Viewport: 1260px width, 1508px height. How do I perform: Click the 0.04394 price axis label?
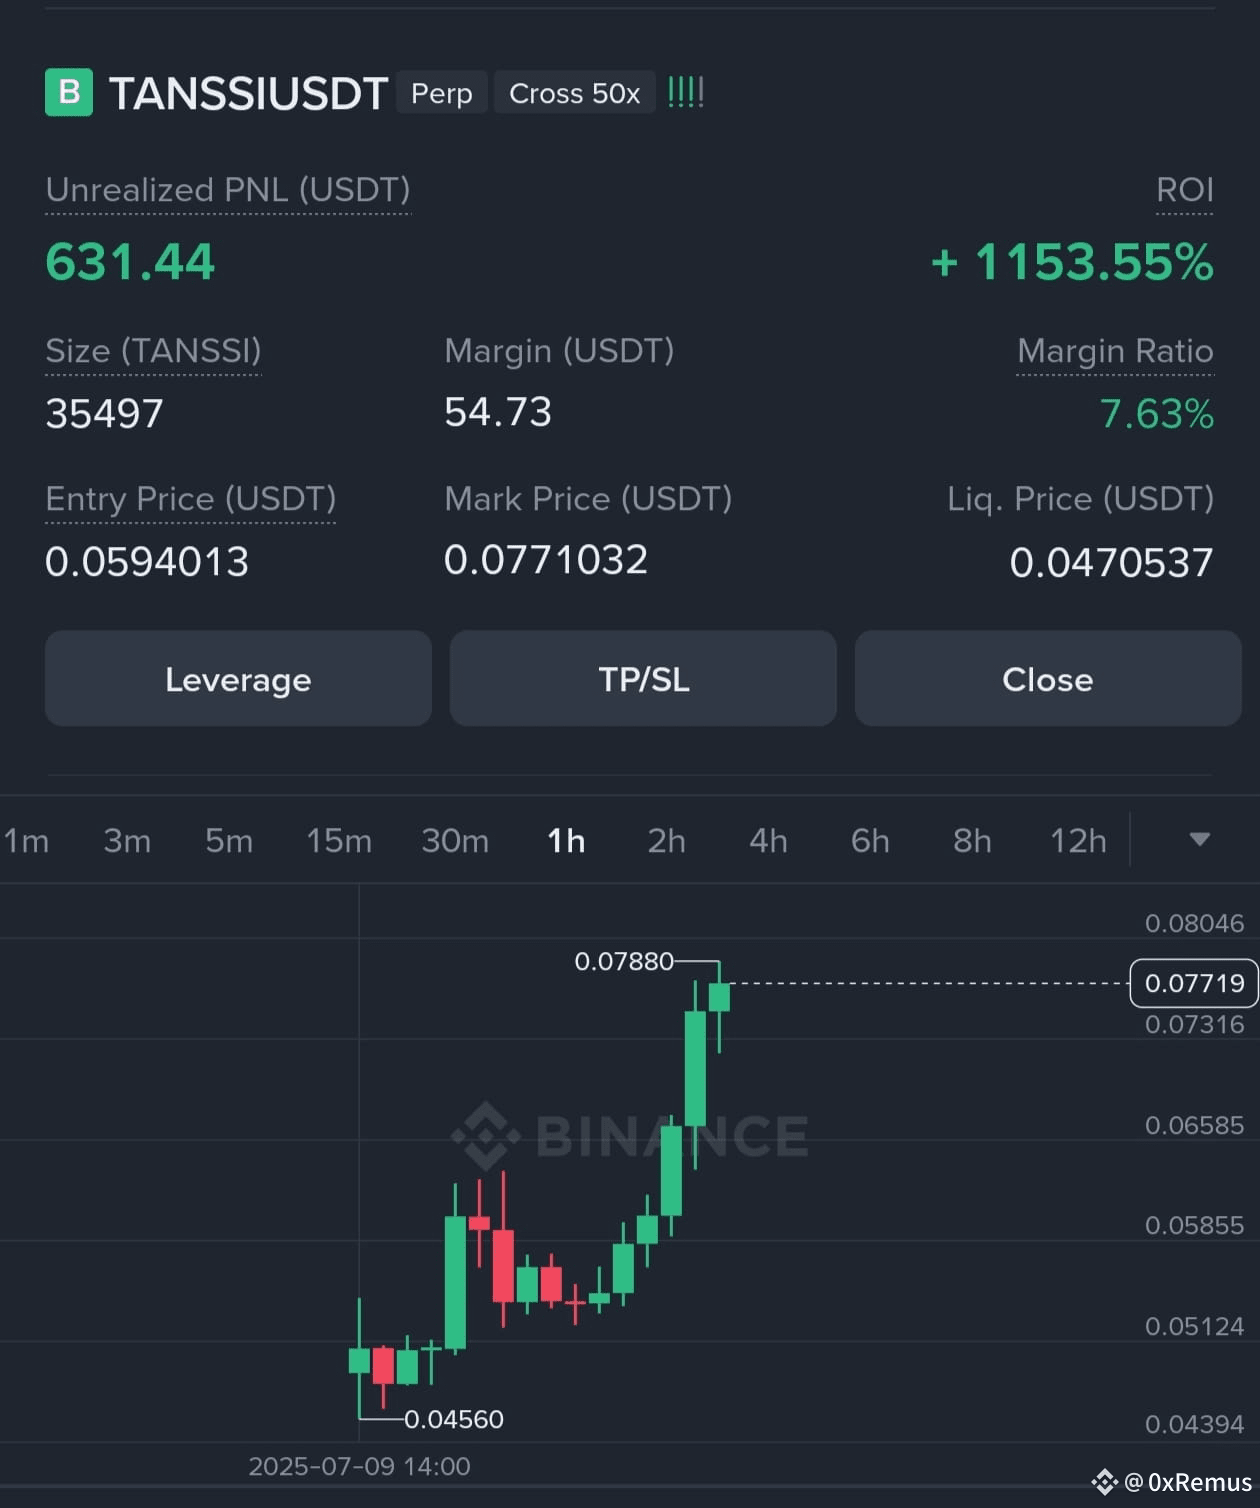(1195, 1424)
